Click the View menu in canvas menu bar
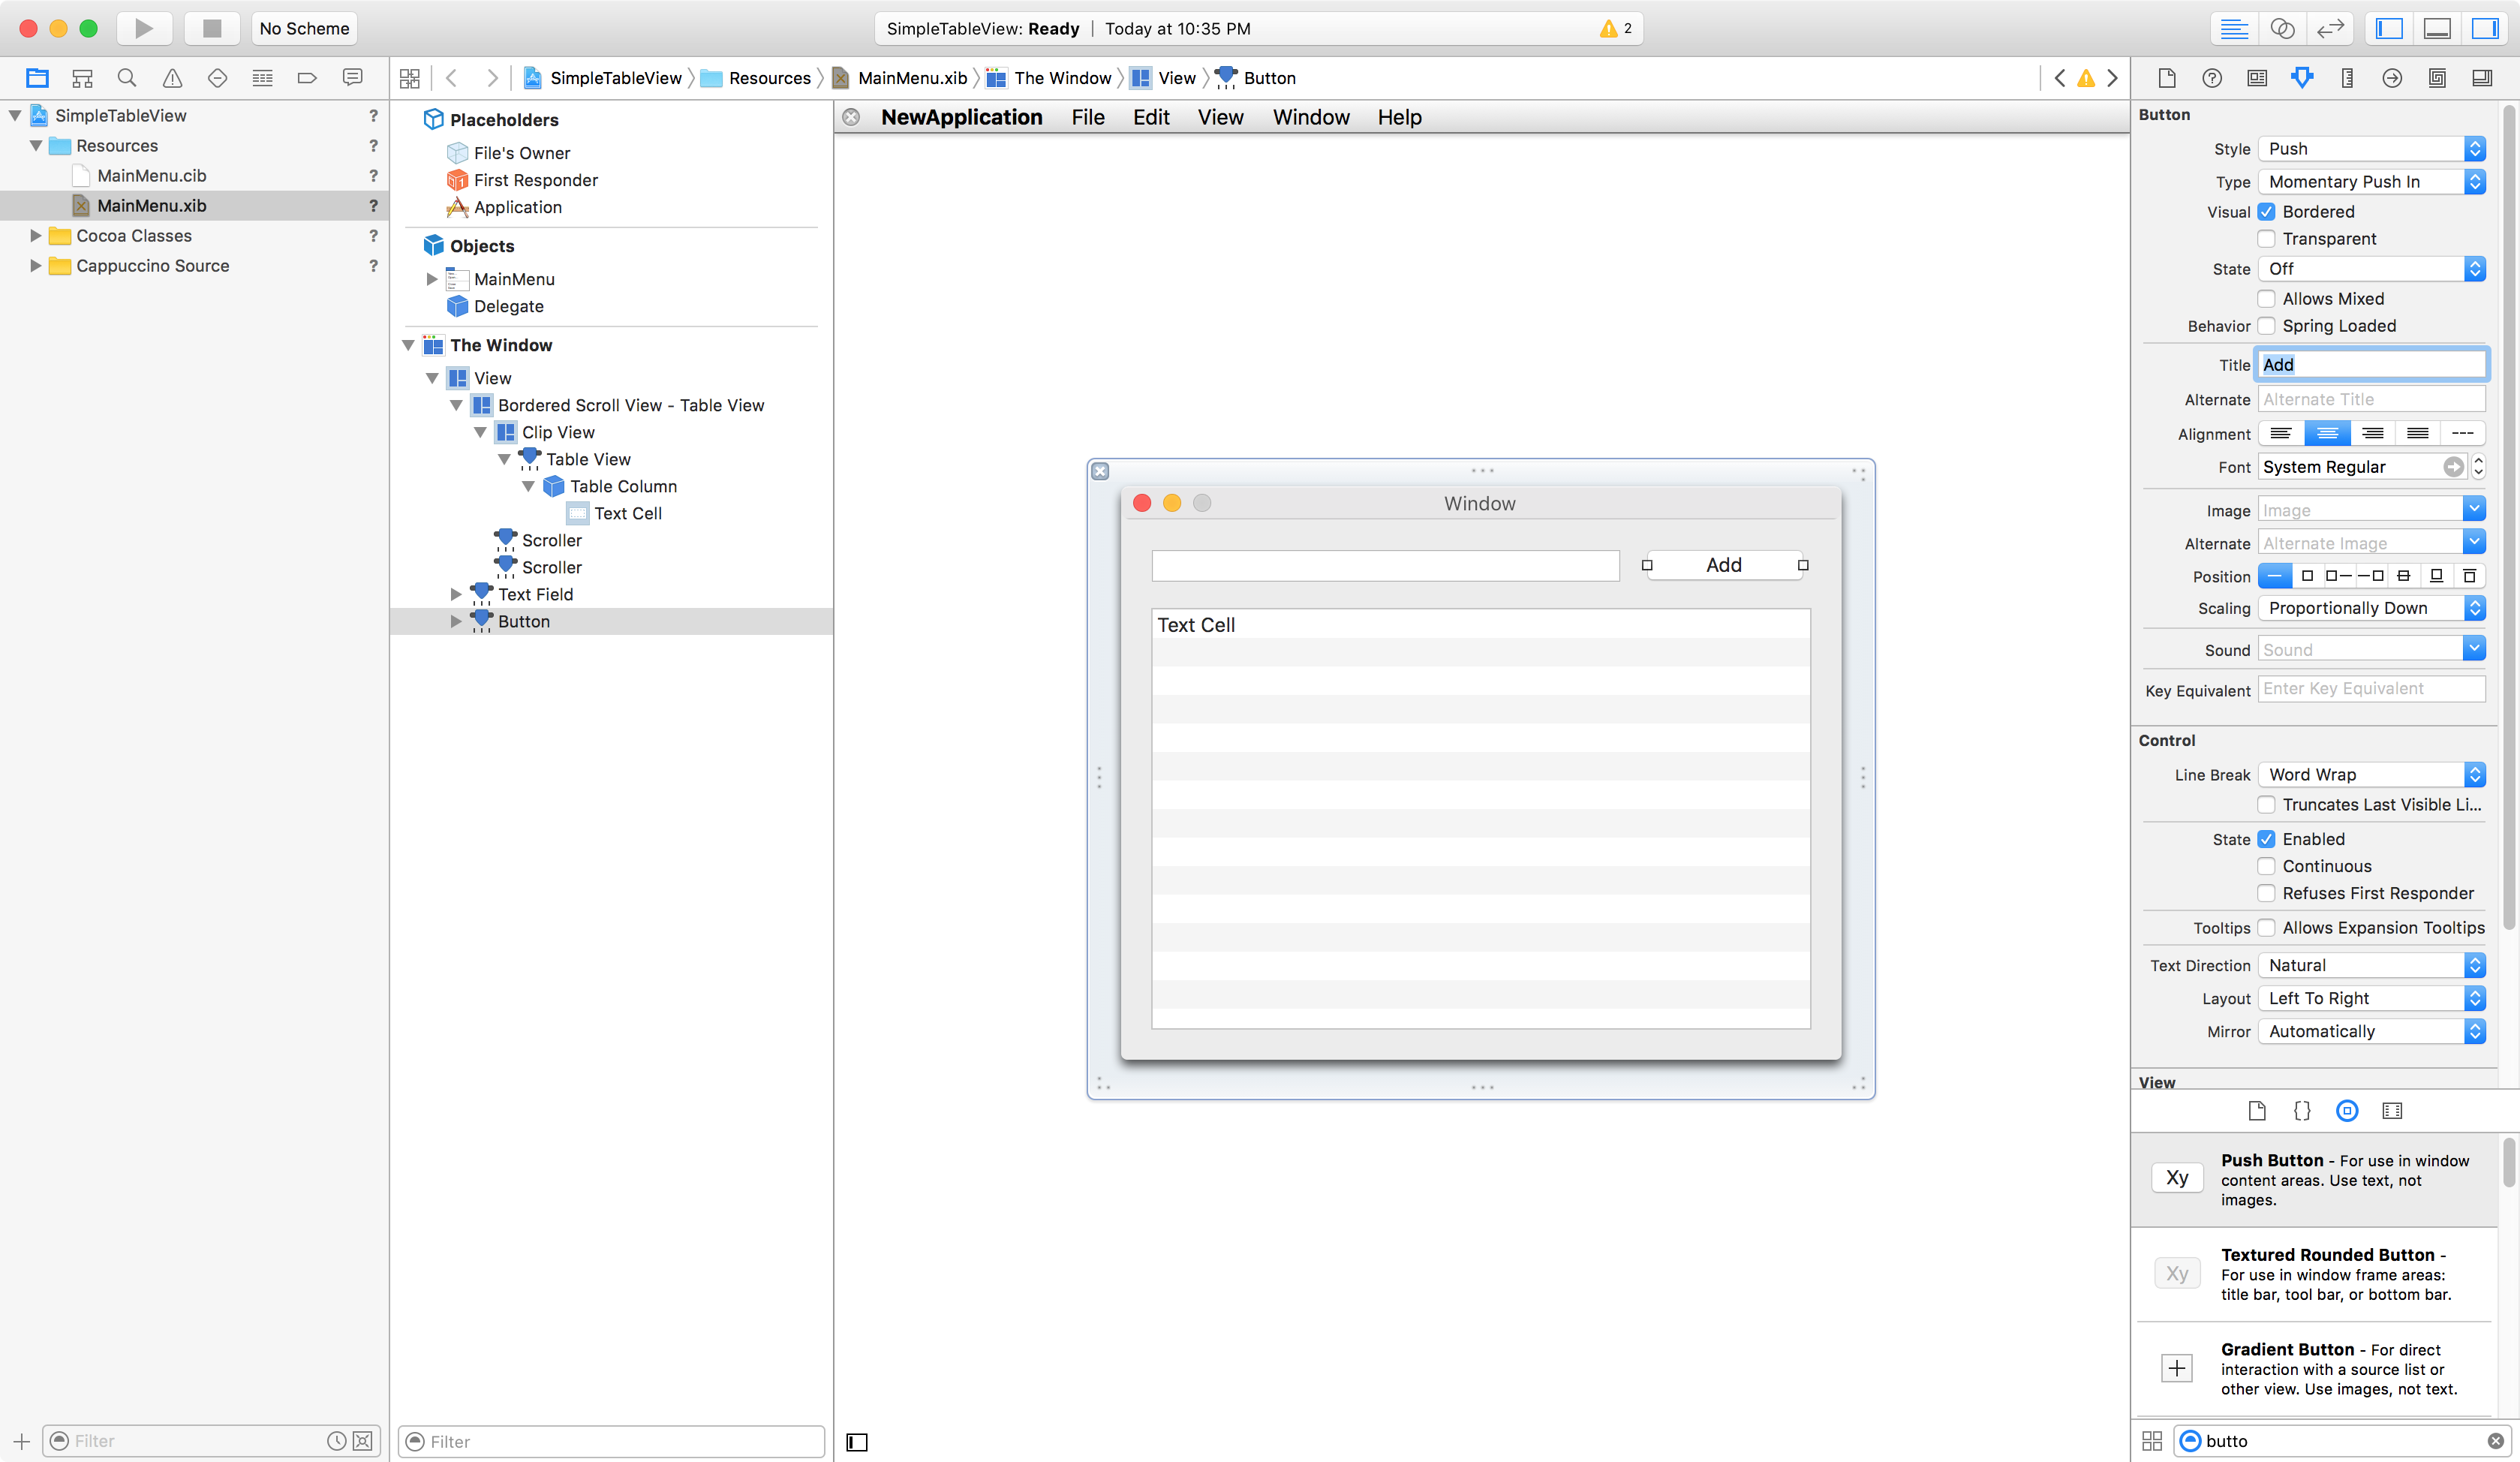Viewport: 2520px width, 1462px height. coord(1220,117)
